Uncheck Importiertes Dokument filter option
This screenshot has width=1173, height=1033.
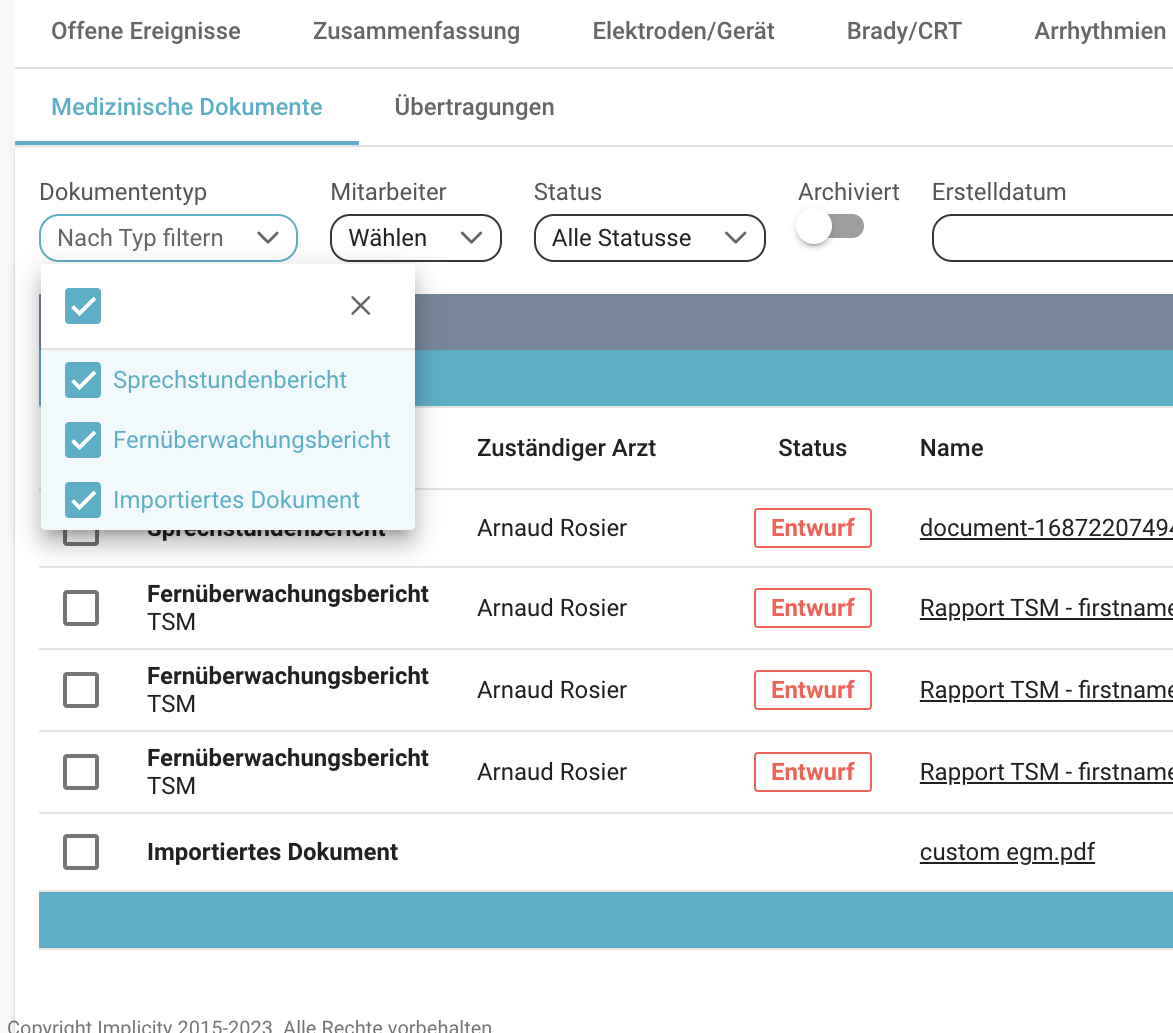(x=83, y=500)
